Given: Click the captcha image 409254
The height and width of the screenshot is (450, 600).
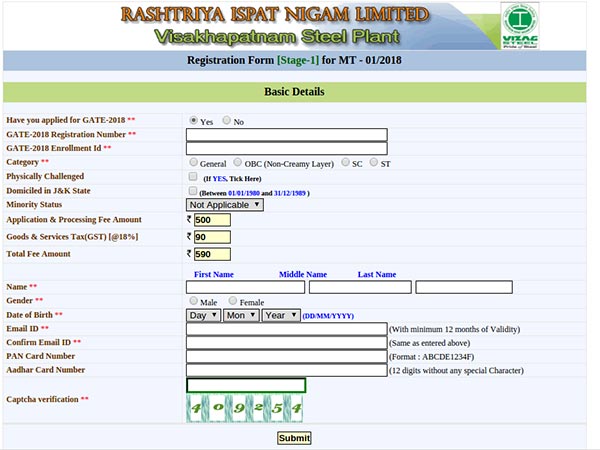Looking at the screenshot, I should (245, 408).
